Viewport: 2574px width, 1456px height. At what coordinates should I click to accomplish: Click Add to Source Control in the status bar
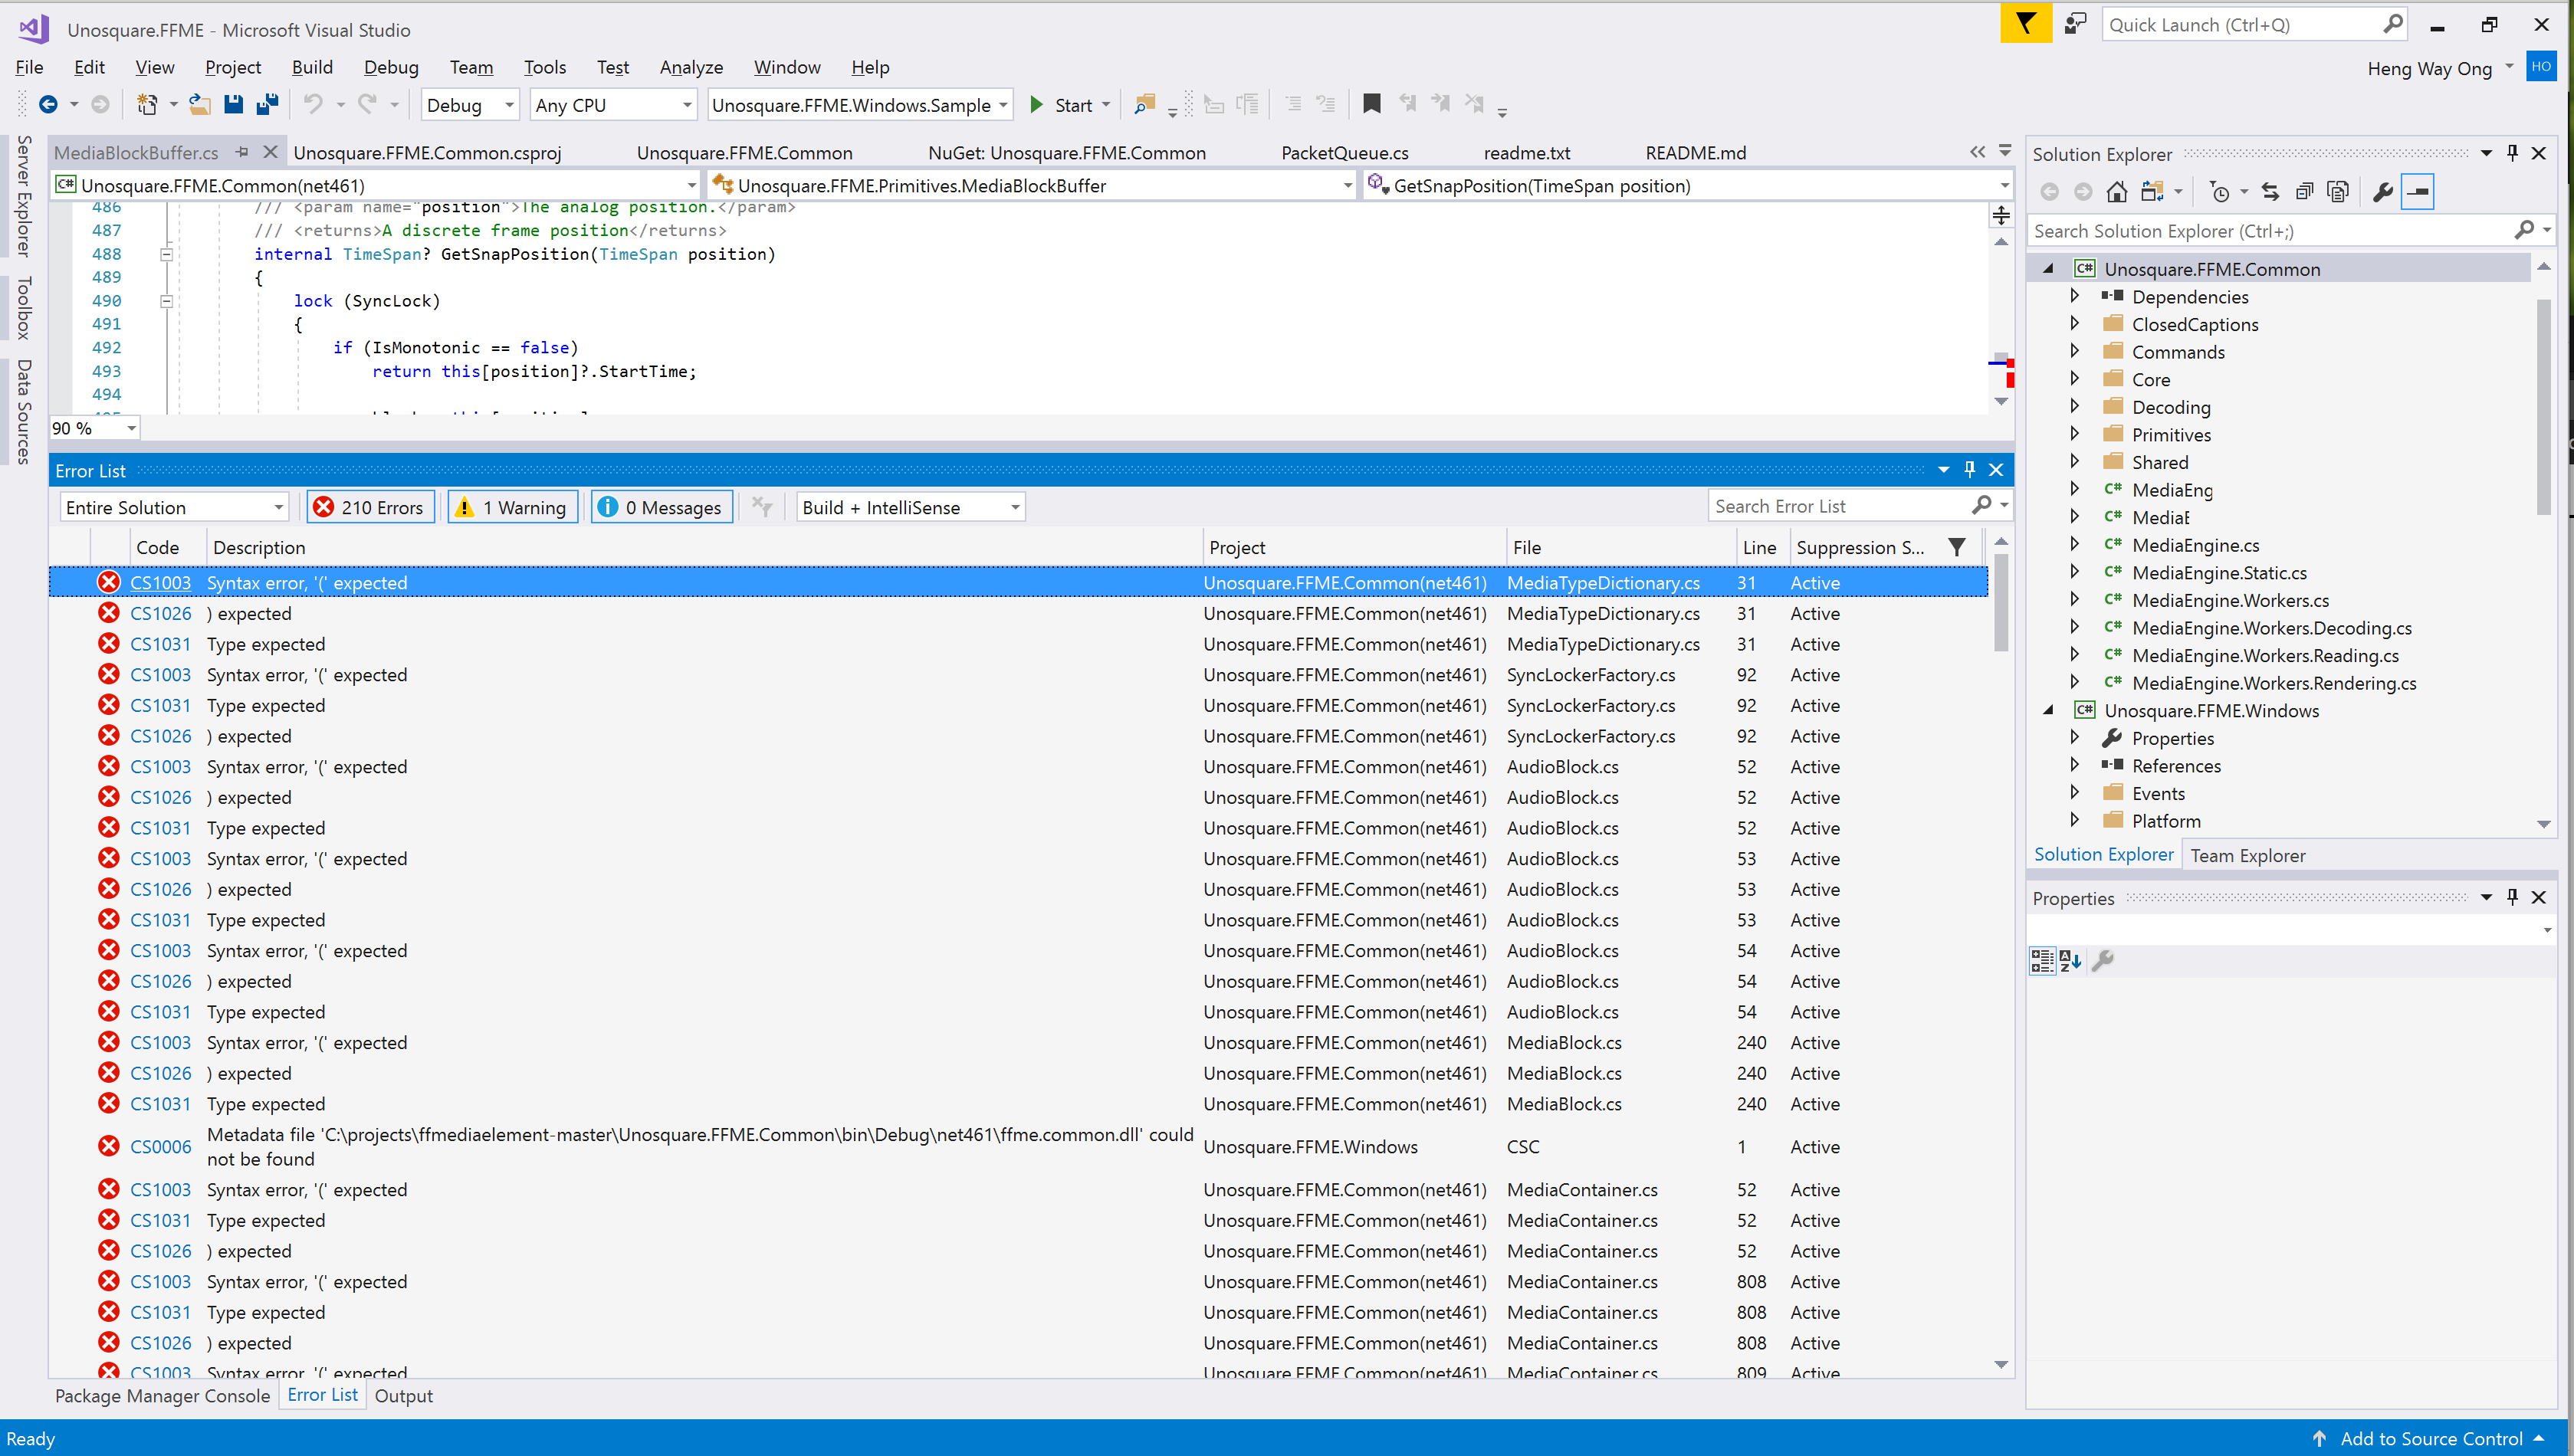pyautogui.click(x=2430, y=1438)
